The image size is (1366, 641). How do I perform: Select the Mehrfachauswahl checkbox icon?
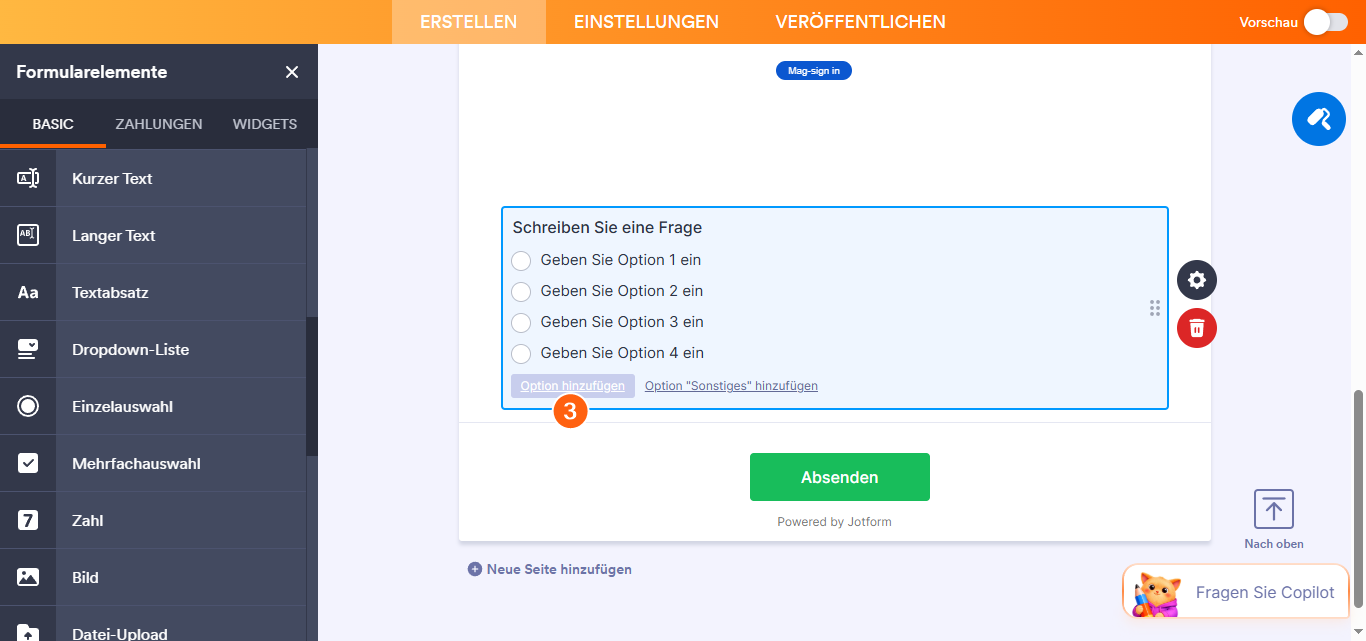coord(26,463)
